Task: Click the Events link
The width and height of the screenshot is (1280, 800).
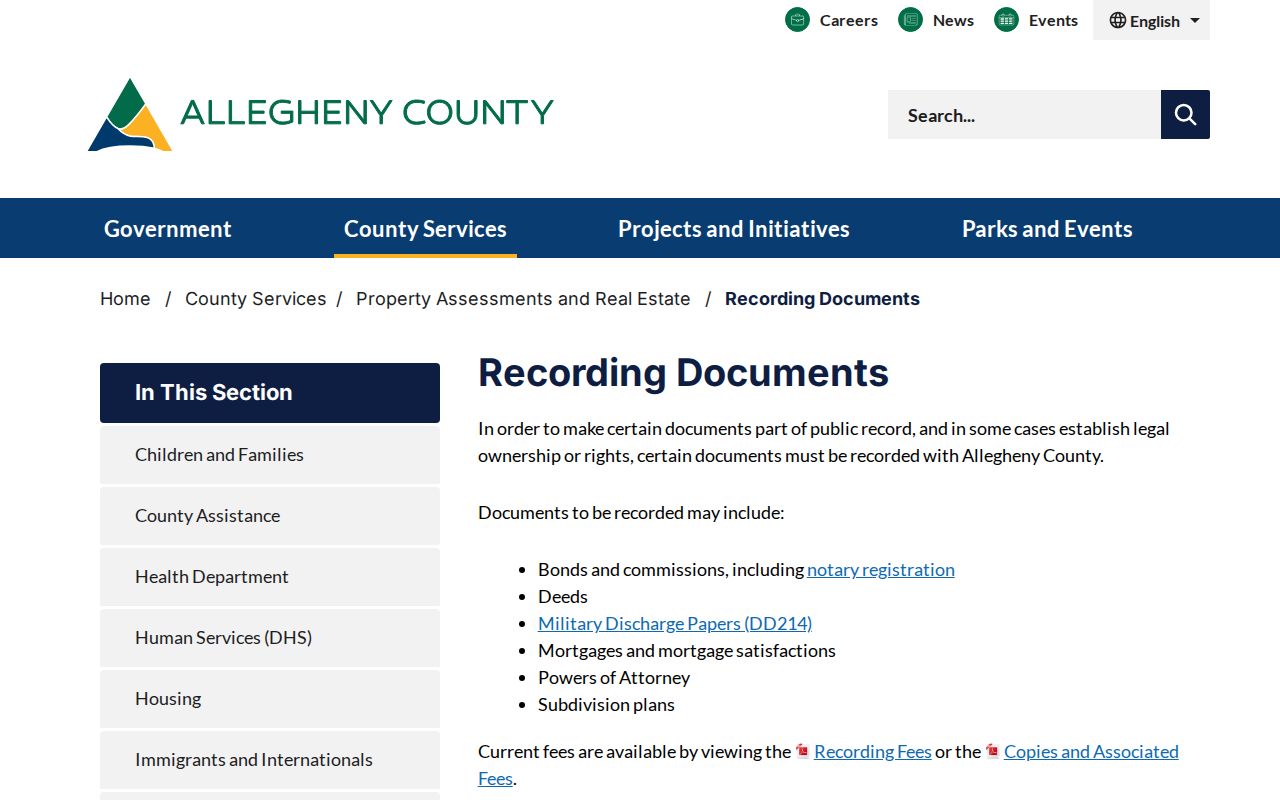Action: pos(1053,20)
